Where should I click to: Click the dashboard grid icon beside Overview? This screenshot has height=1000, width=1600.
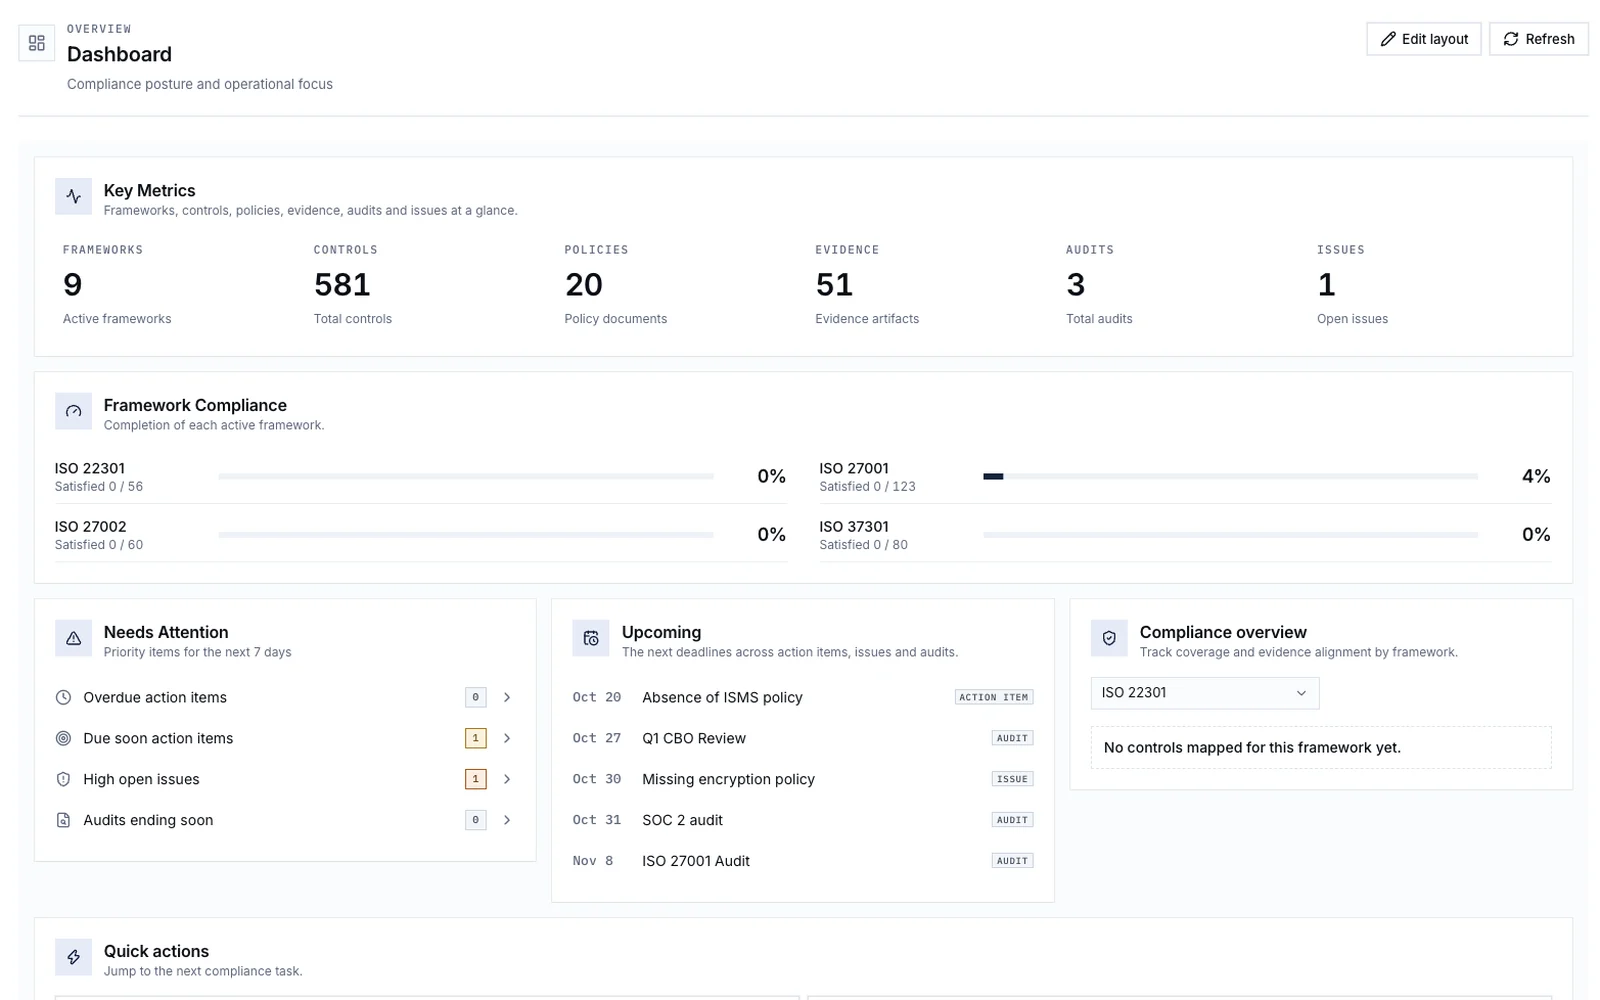click(37, 43)
